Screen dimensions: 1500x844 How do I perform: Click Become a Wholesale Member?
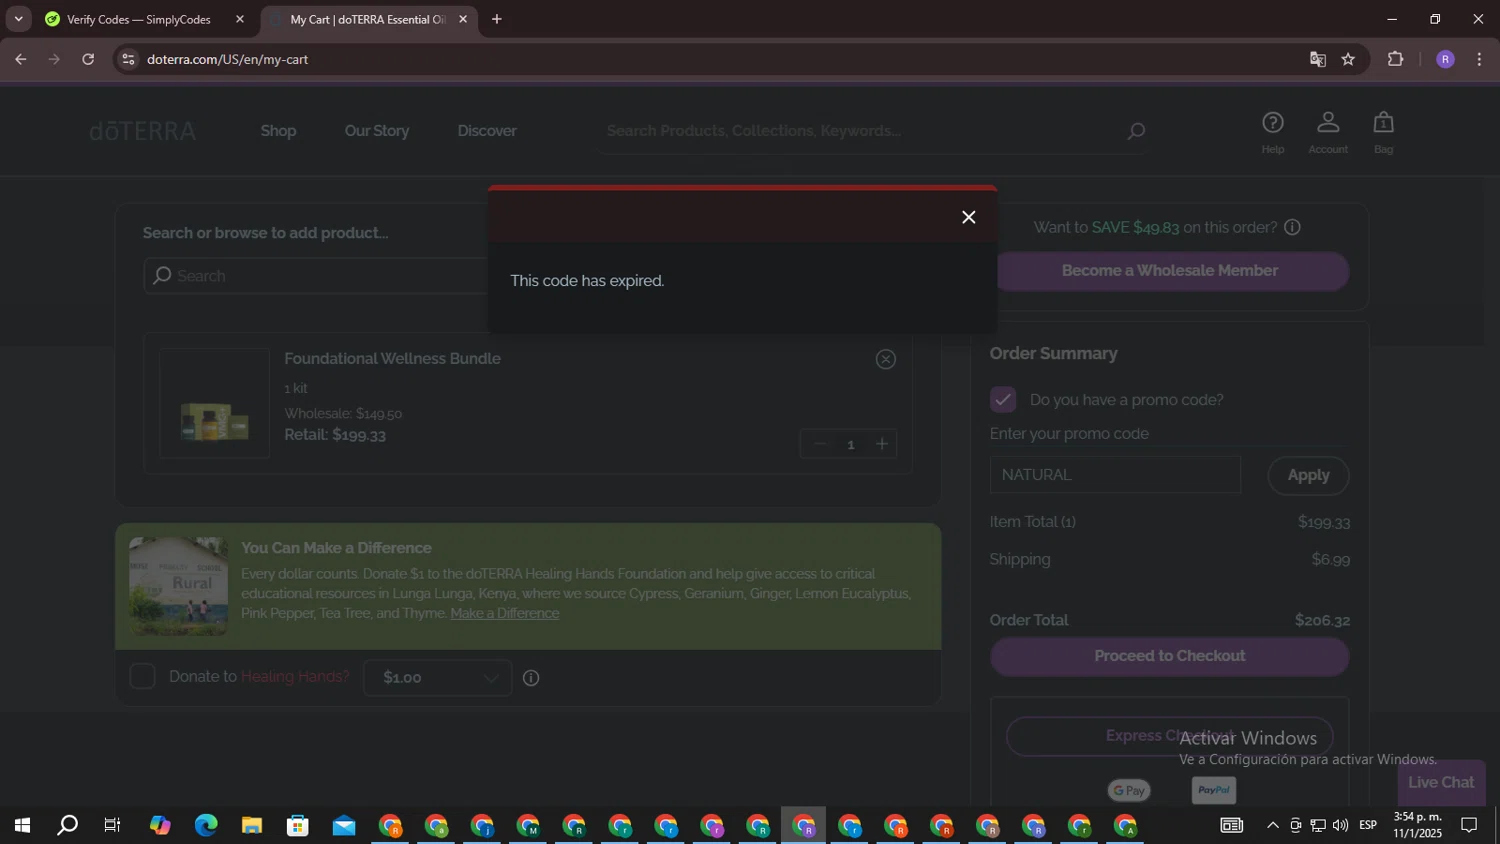click(x=1169, y=271)
